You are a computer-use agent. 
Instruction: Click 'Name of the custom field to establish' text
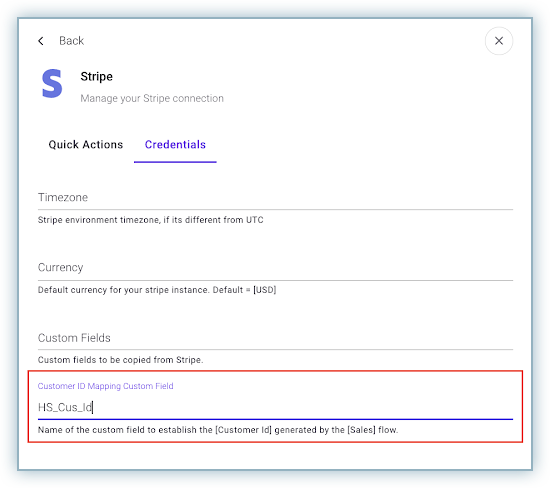click(218, 430)
